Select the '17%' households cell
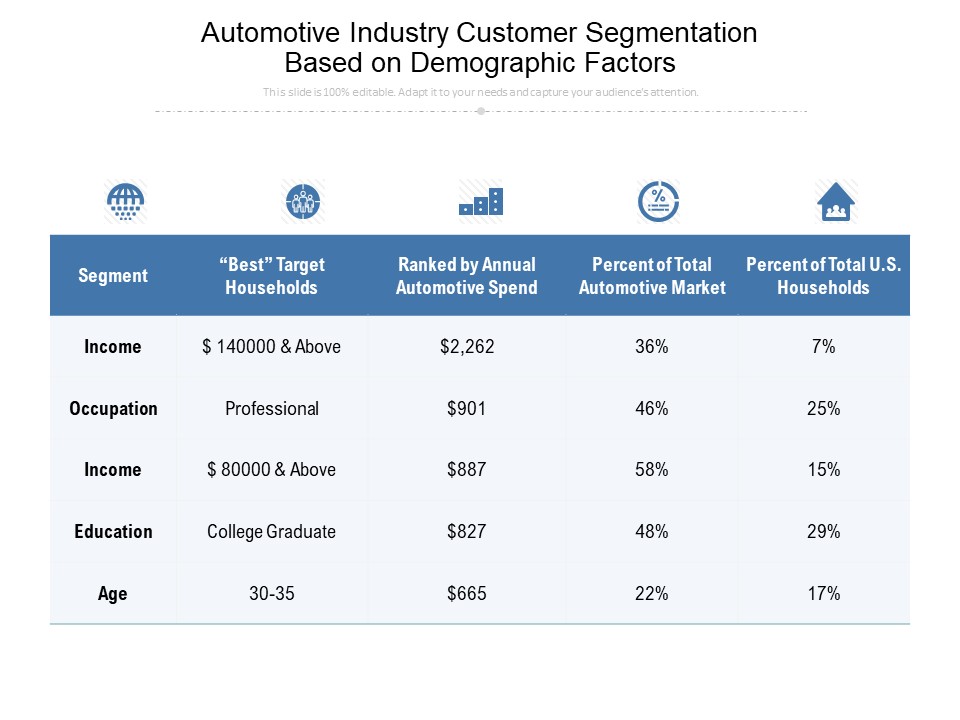Screen dimensions: 960x720 823,593
